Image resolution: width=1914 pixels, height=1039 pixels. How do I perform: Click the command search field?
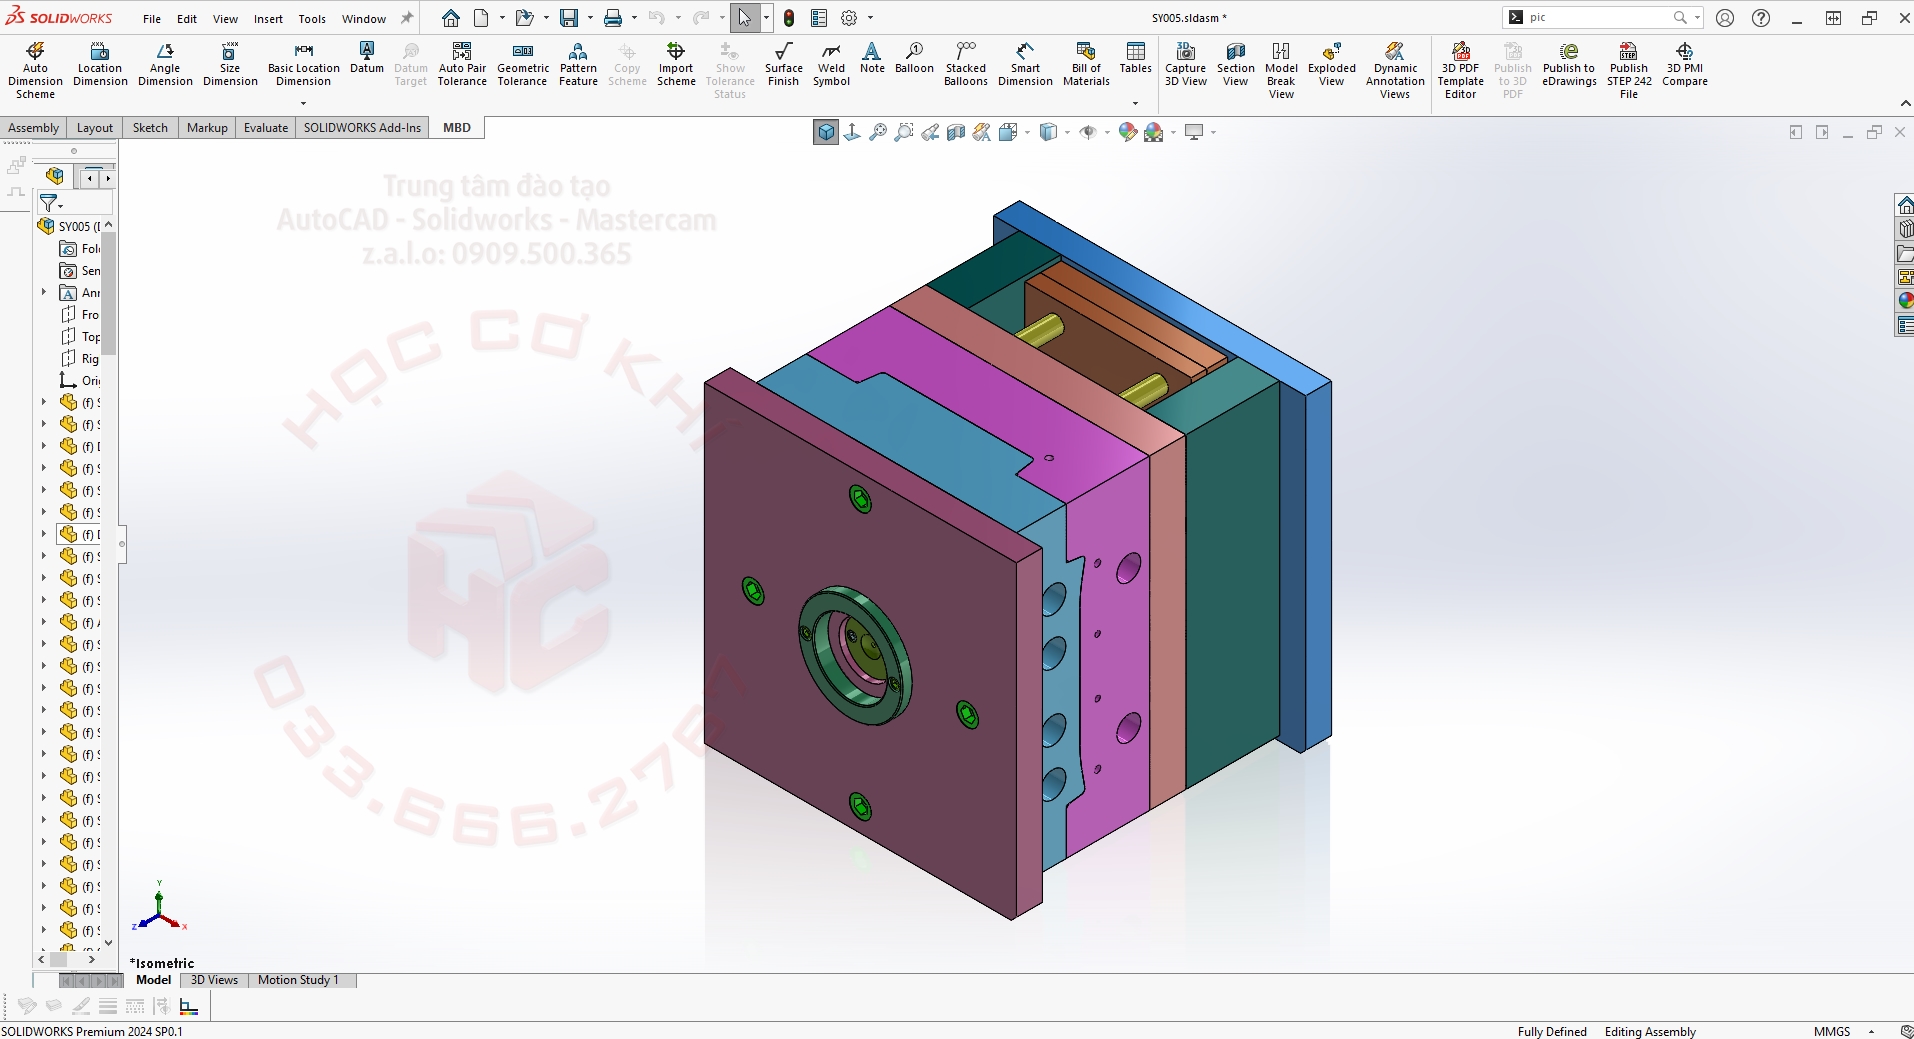(x=1603, y=17)
